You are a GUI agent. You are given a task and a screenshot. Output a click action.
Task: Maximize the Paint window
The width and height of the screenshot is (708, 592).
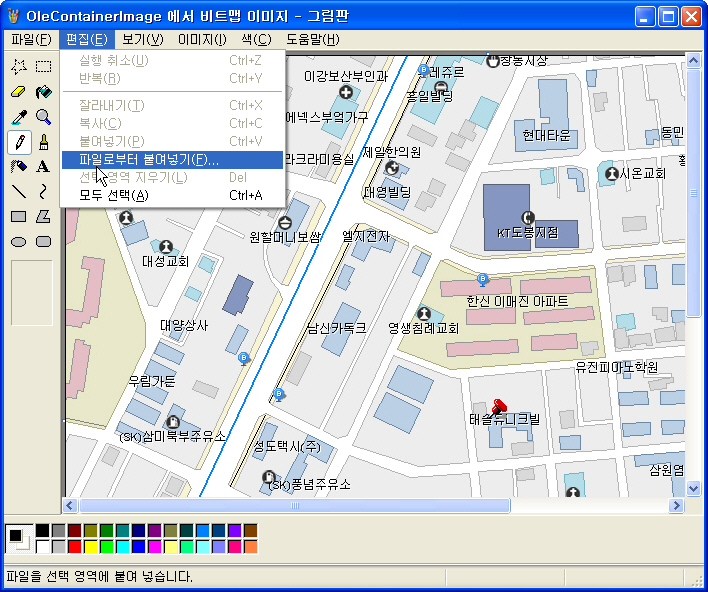pyautogui.click(x=668, y=17)
